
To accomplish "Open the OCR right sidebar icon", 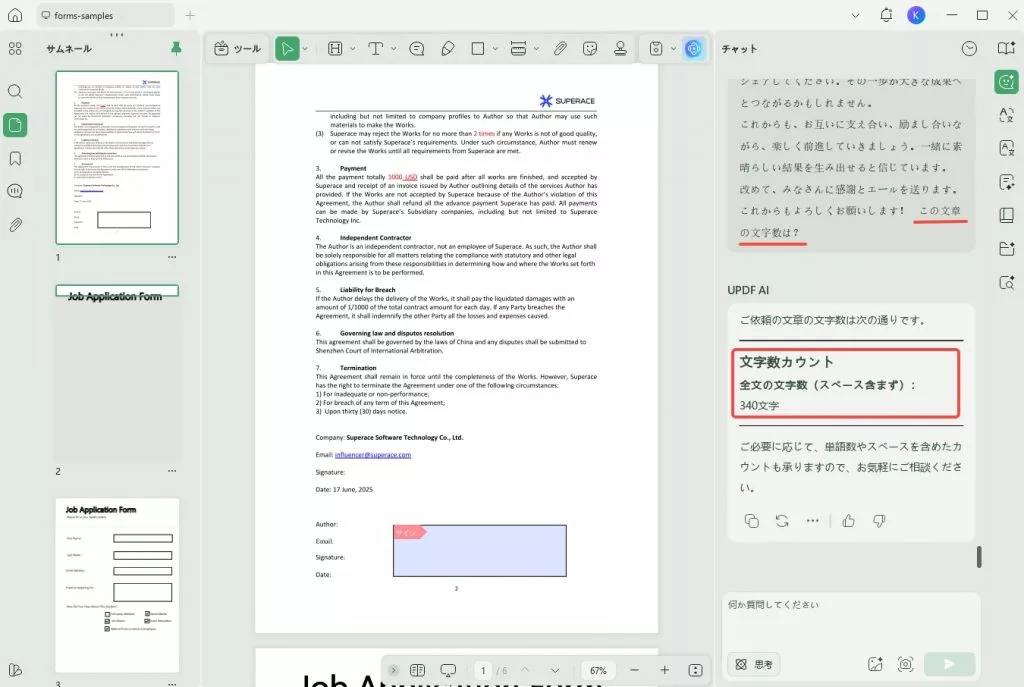I will click(x=1006, y=148).
